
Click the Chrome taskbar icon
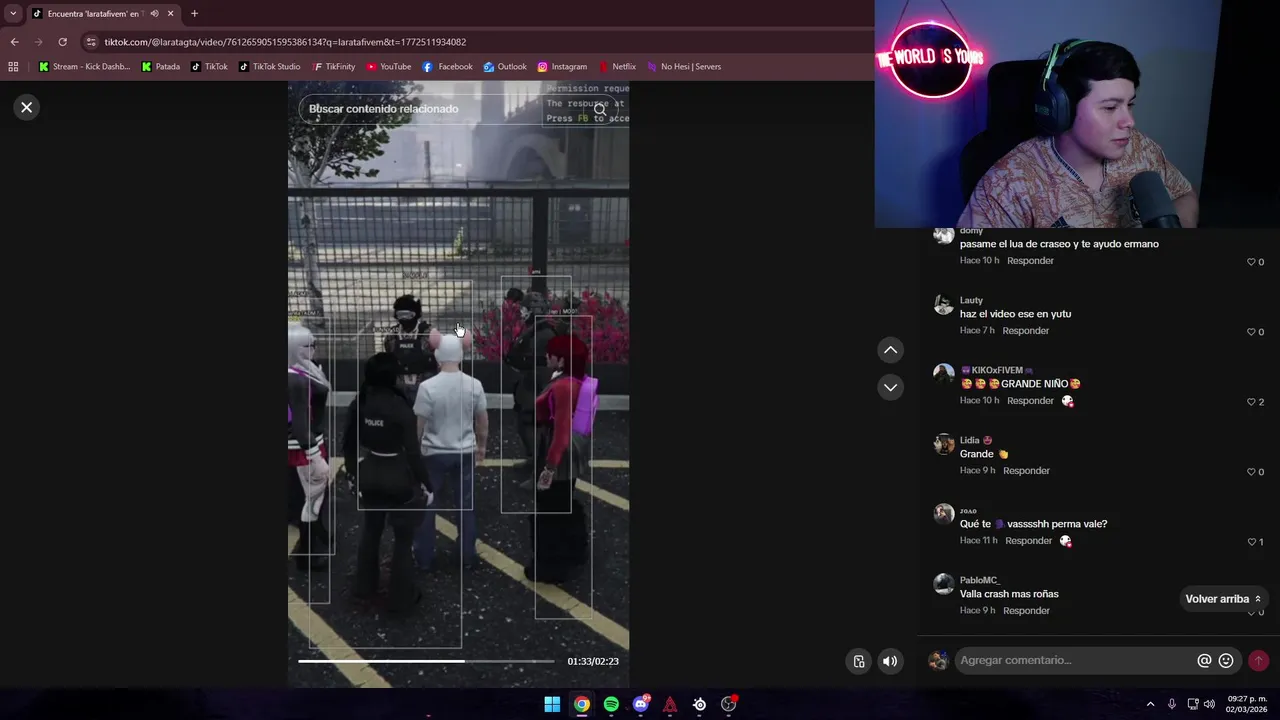click(581, 704)
